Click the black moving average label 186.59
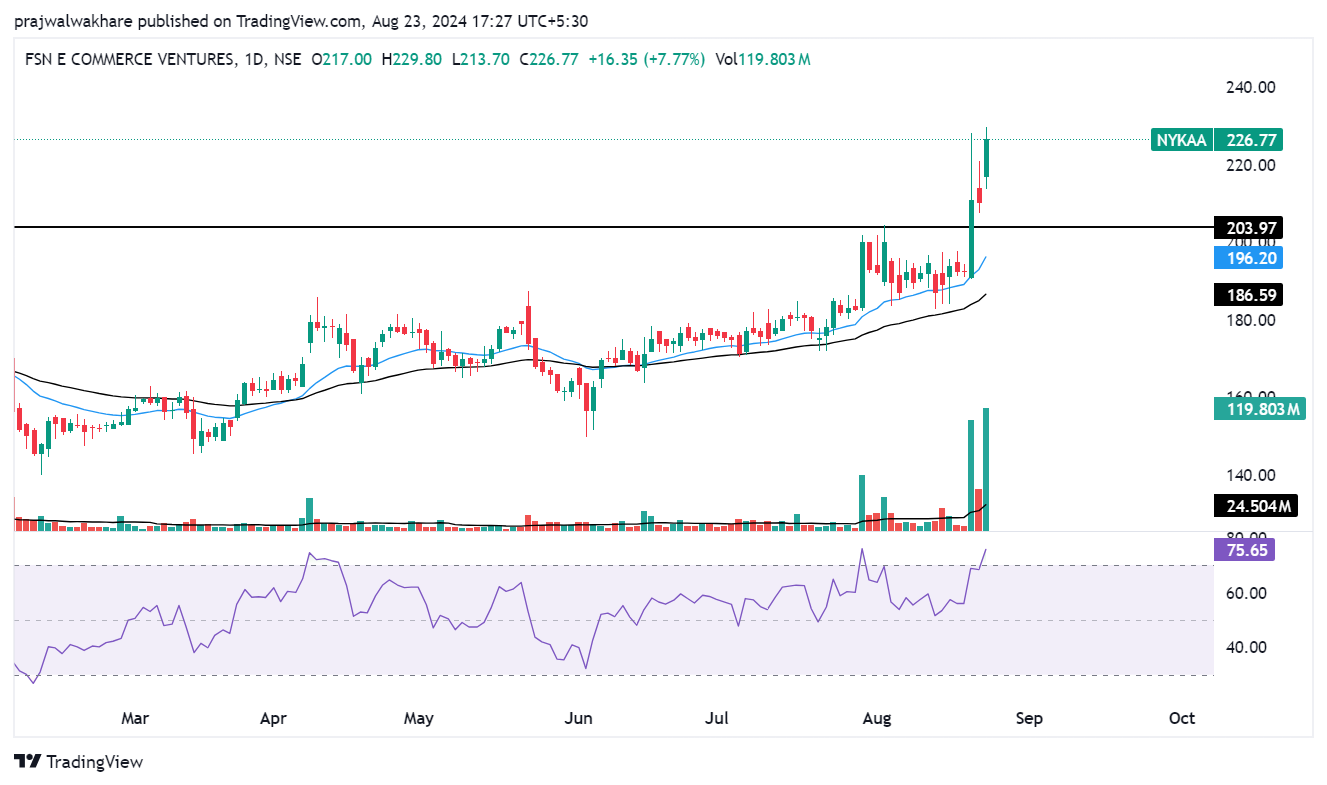This screenshot has height=785, width=1327. tap(1247, 295)
